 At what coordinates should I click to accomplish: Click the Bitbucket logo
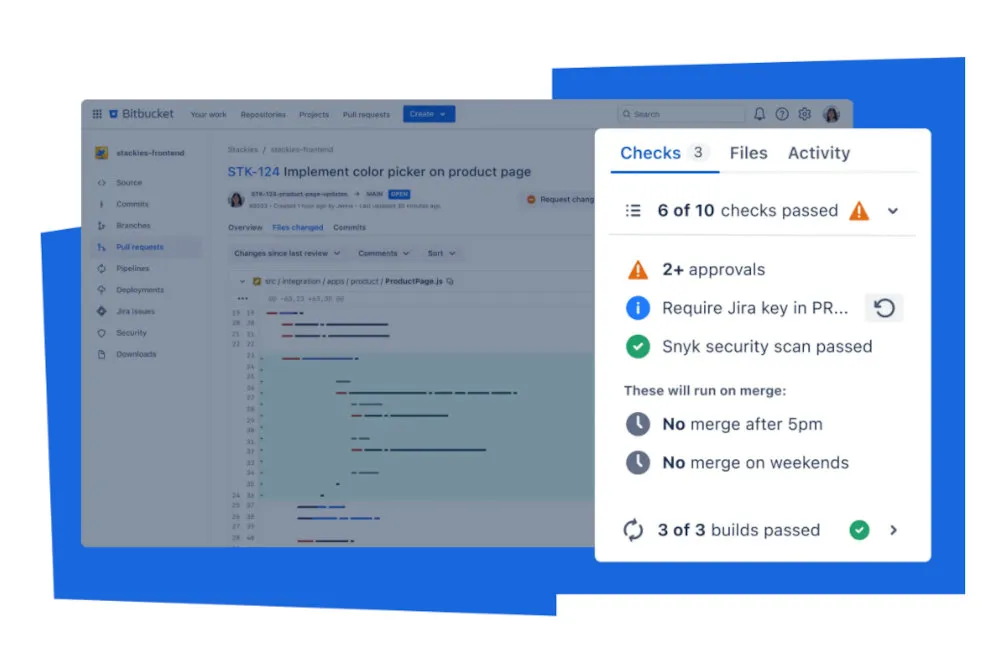pos(142,114)
